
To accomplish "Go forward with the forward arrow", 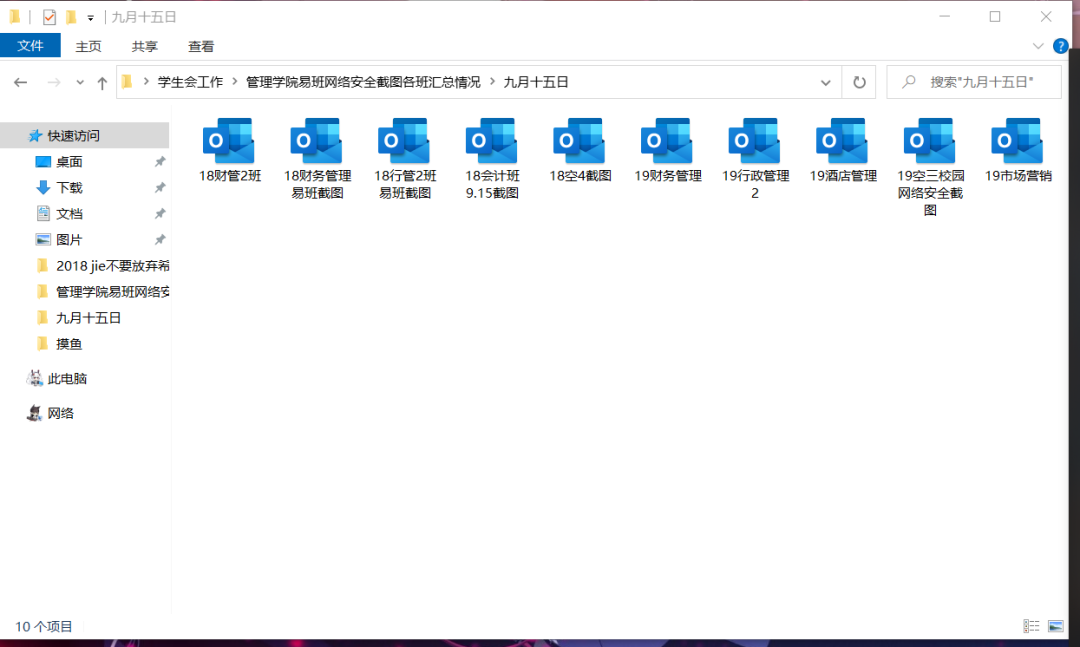I will (x=53, y=83).
